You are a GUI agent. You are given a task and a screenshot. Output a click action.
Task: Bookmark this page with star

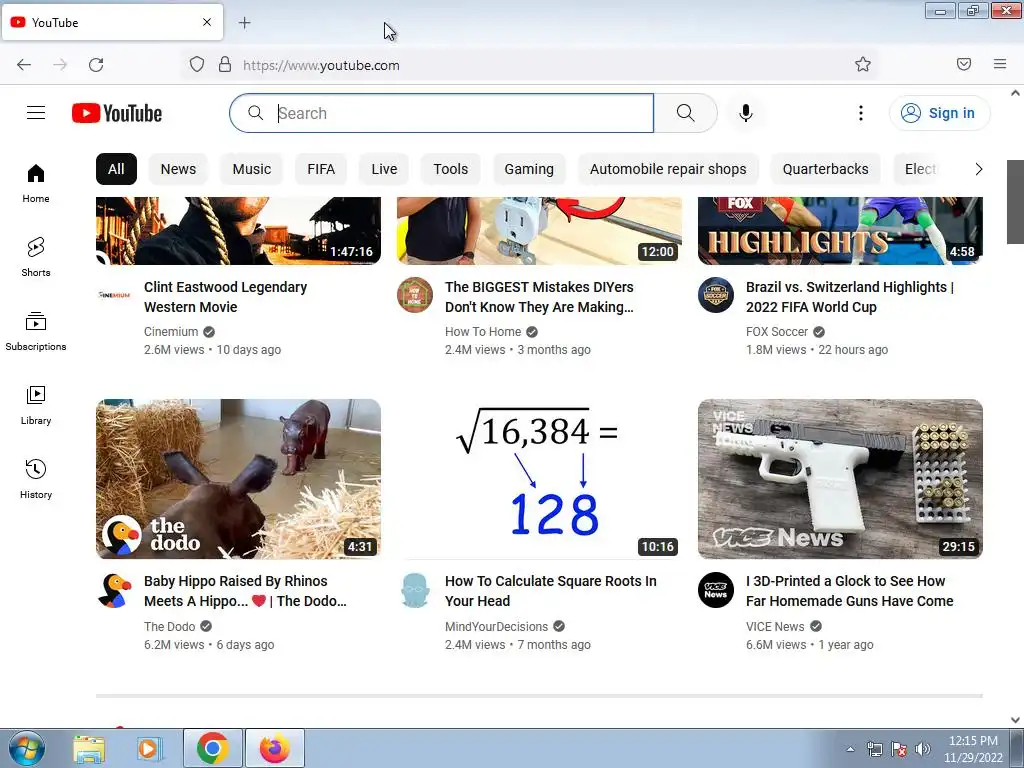pyautogui.click(x=863, y=64)
